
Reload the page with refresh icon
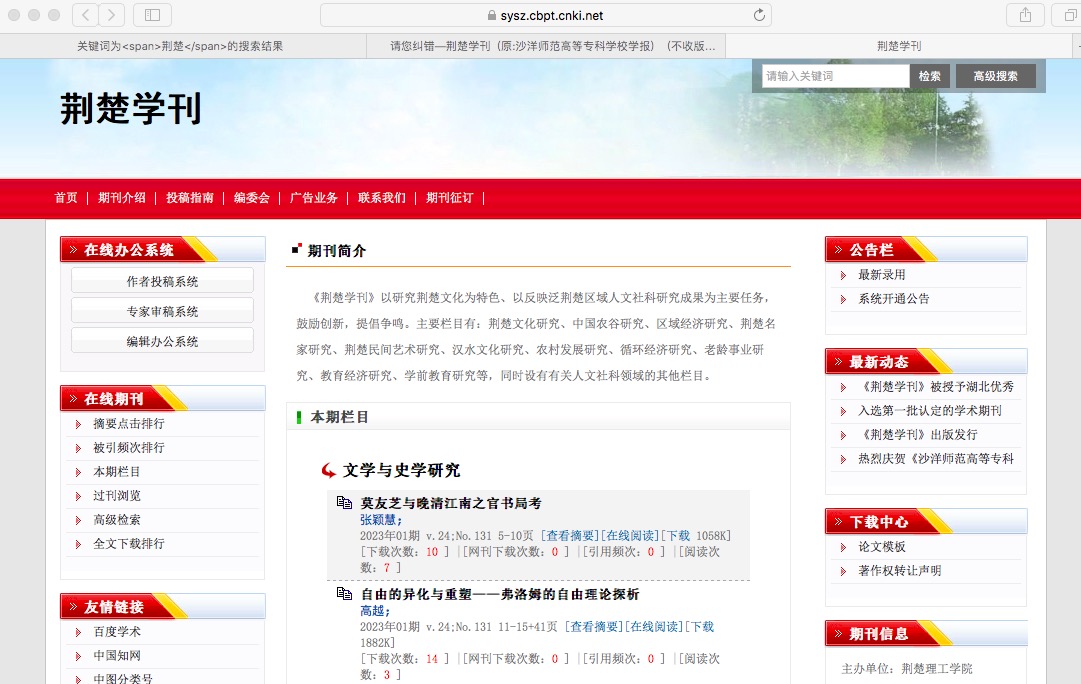[x=759, y=15]
